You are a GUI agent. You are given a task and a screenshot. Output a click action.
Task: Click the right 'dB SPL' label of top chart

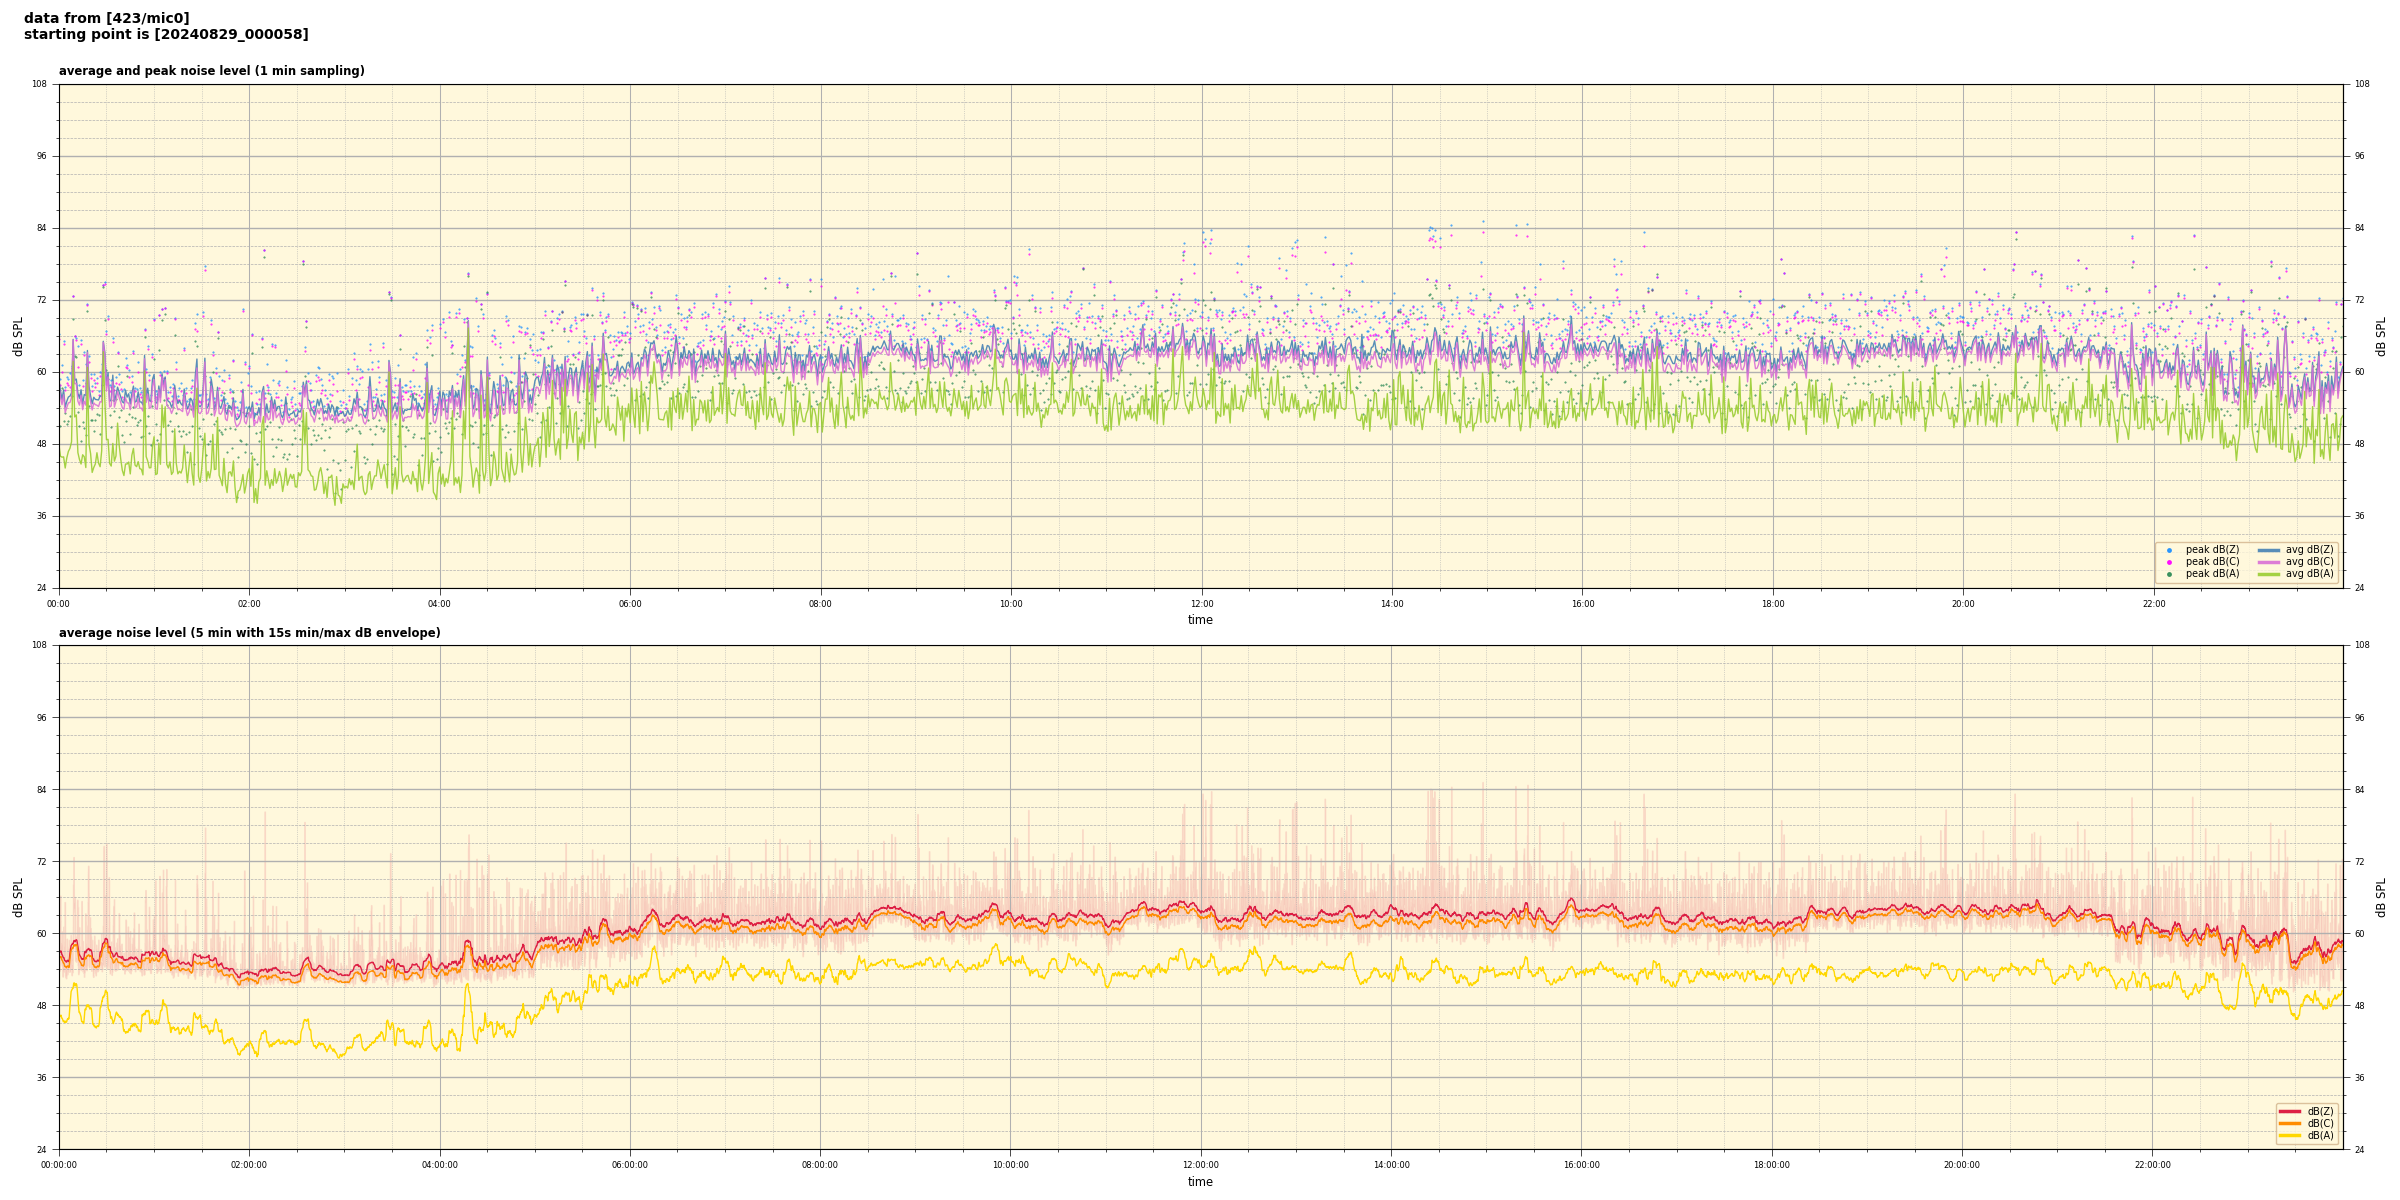[2382, 336]
